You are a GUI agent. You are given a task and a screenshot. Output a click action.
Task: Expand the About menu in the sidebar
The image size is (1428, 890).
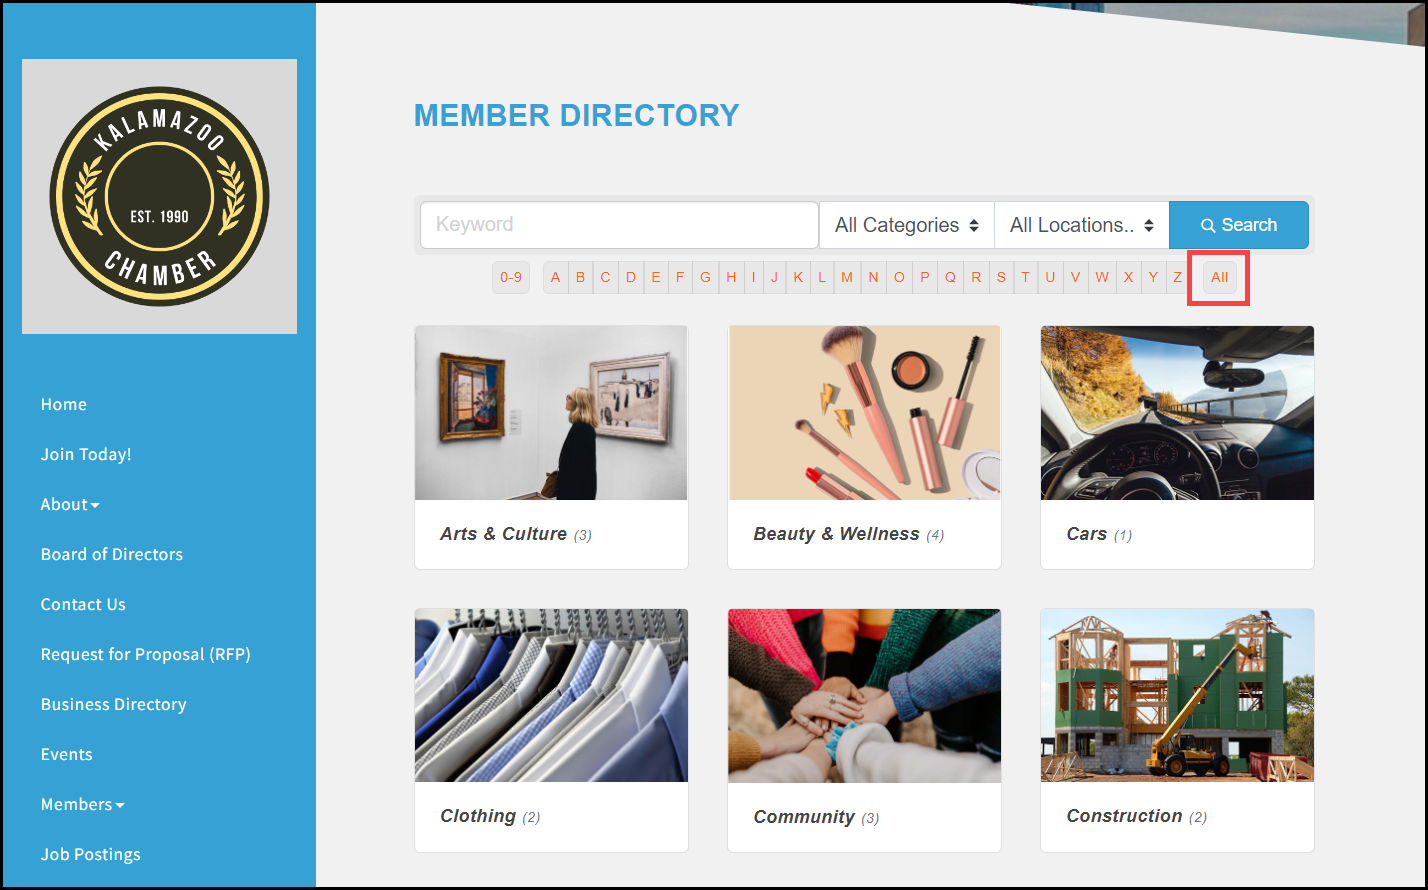[x=70, y=504]
